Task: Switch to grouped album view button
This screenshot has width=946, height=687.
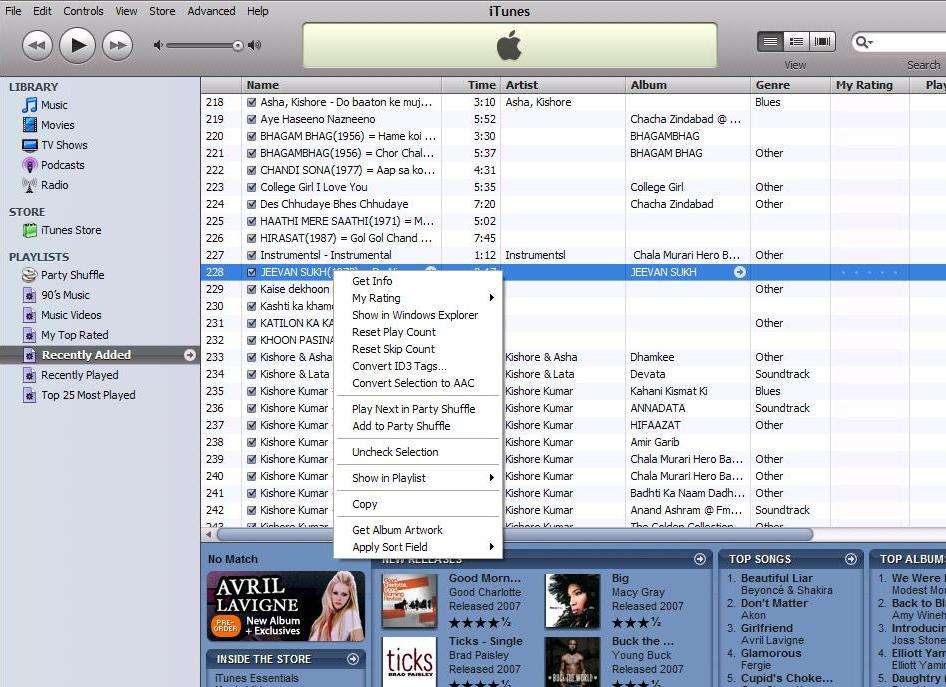Action: (796, 42)
